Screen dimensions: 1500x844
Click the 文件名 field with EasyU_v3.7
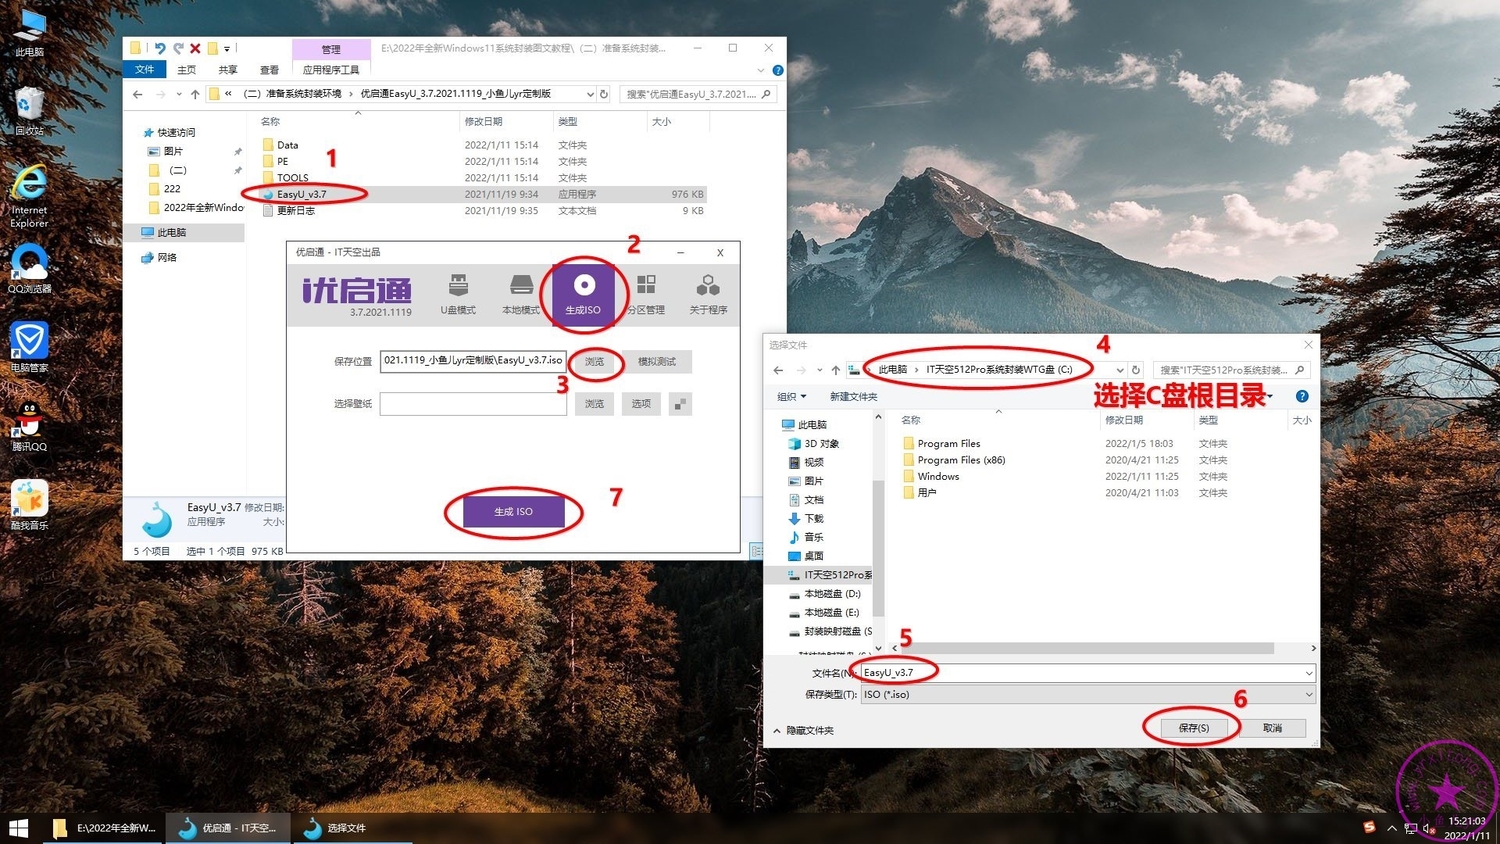point(1080,673)
